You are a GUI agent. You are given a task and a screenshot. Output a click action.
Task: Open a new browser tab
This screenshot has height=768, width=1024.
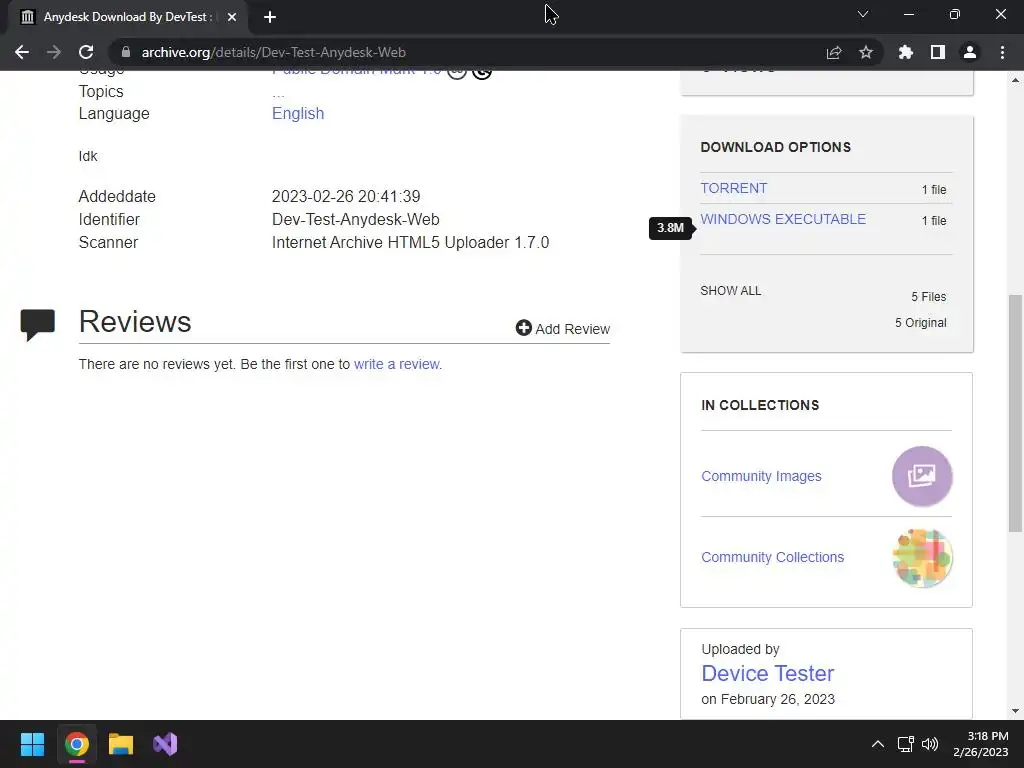tap(270, 17)
